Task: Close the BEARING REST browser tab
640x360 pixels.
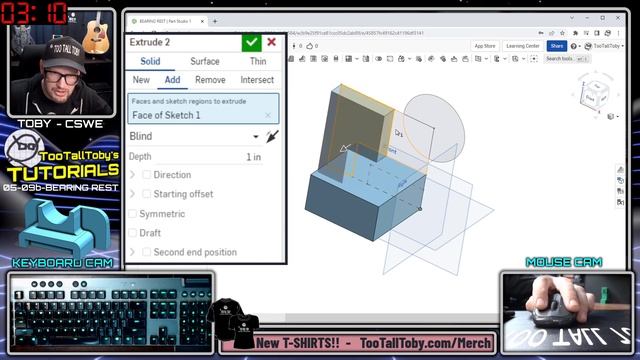Action: pyautogui.click(x=202, y=21)
